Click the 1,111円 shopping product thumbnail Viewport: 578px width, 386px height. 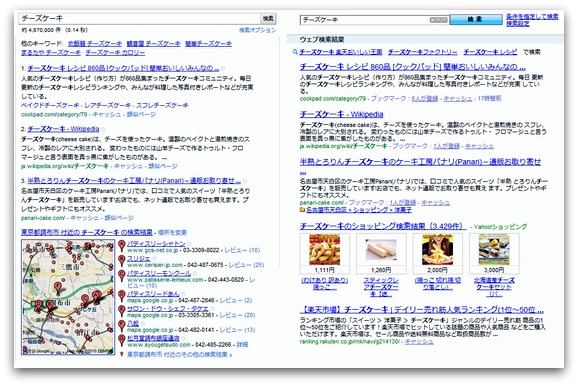tap(324, 250)
